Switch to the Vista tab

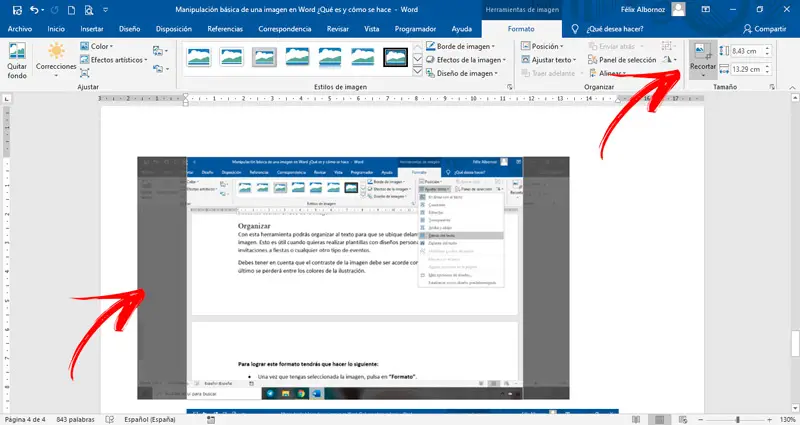tap(371, 29)
